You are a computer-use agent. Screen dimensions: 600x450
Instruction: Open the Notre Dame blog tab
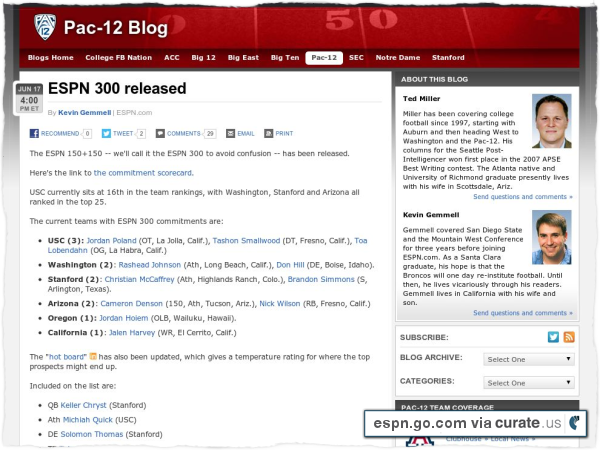[x=398, y=57]
